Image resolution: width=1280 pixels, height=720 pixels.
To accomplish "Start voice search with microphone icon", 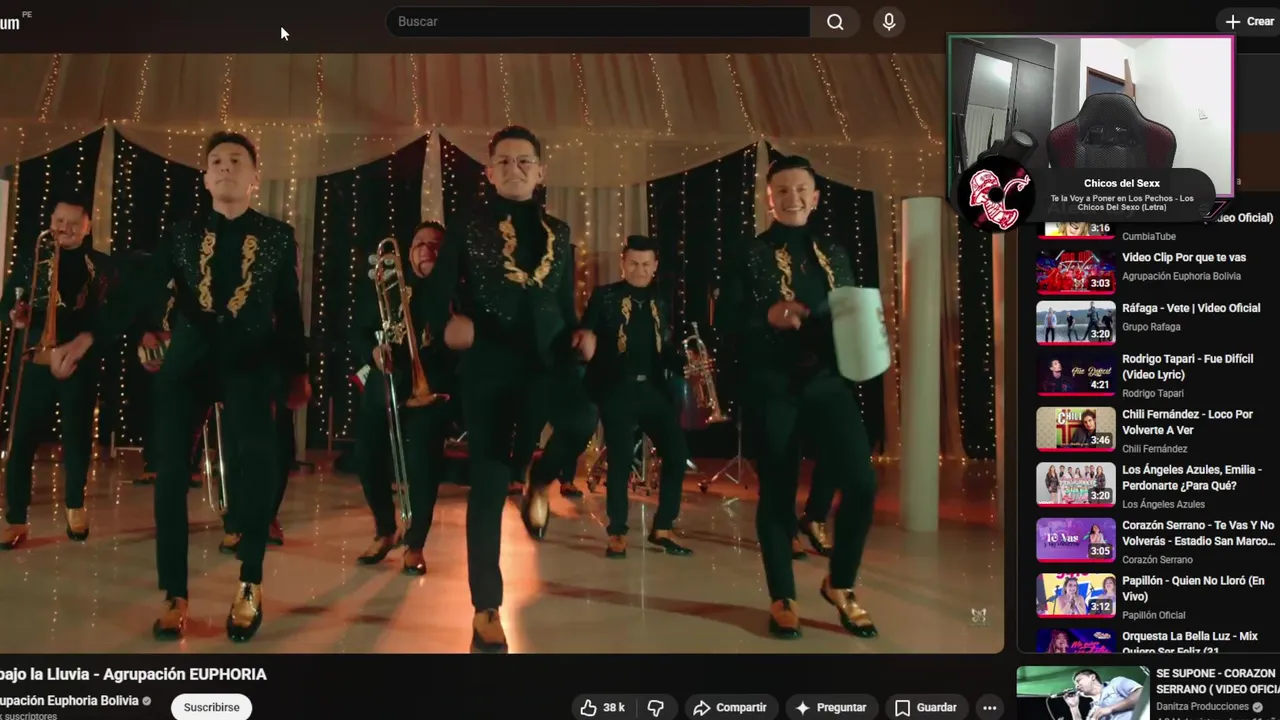I will tap(888, 22).
